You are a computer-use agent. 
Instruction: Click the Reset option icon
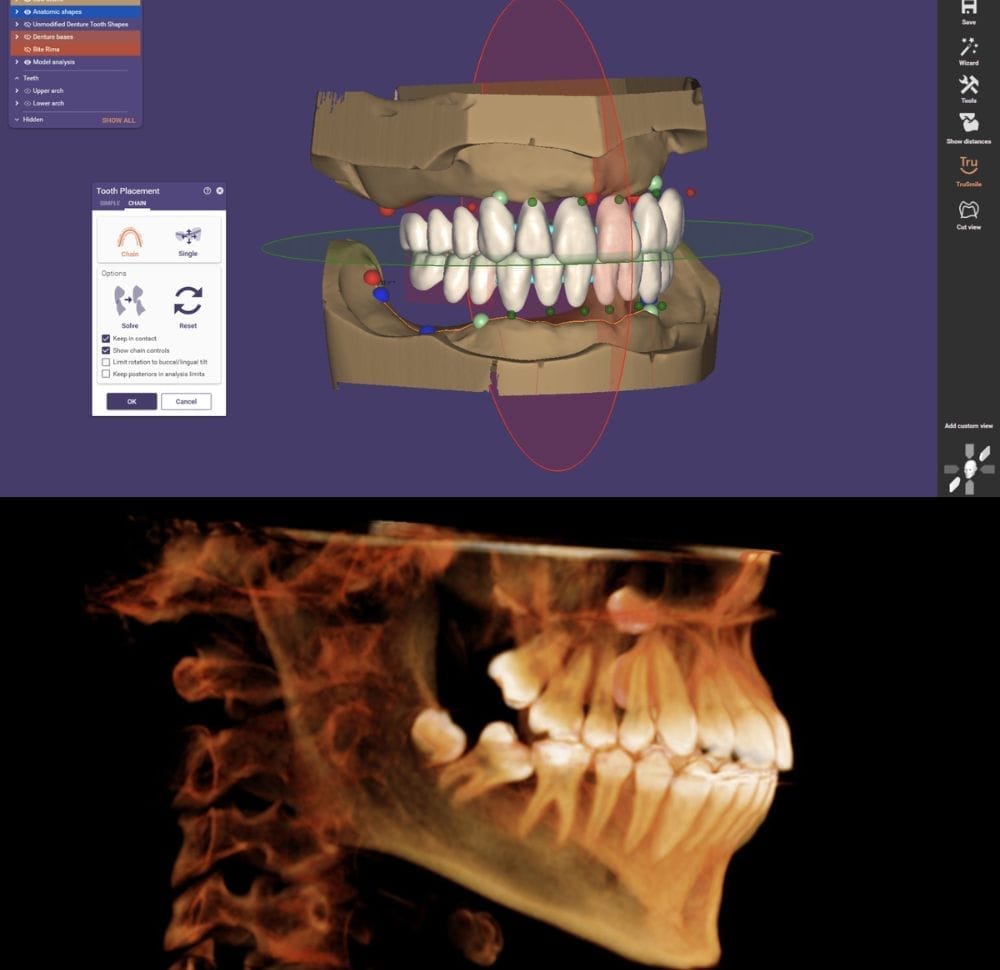click(189, 300)
